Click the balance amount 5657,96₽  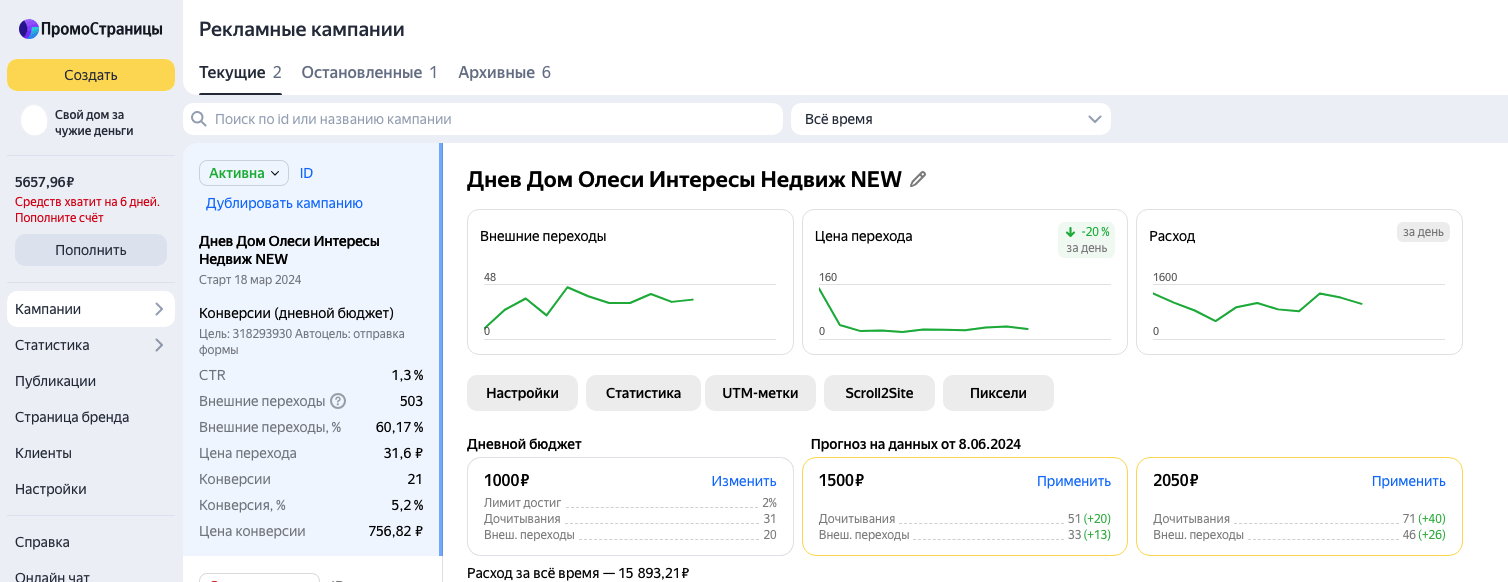coord(45,182)
